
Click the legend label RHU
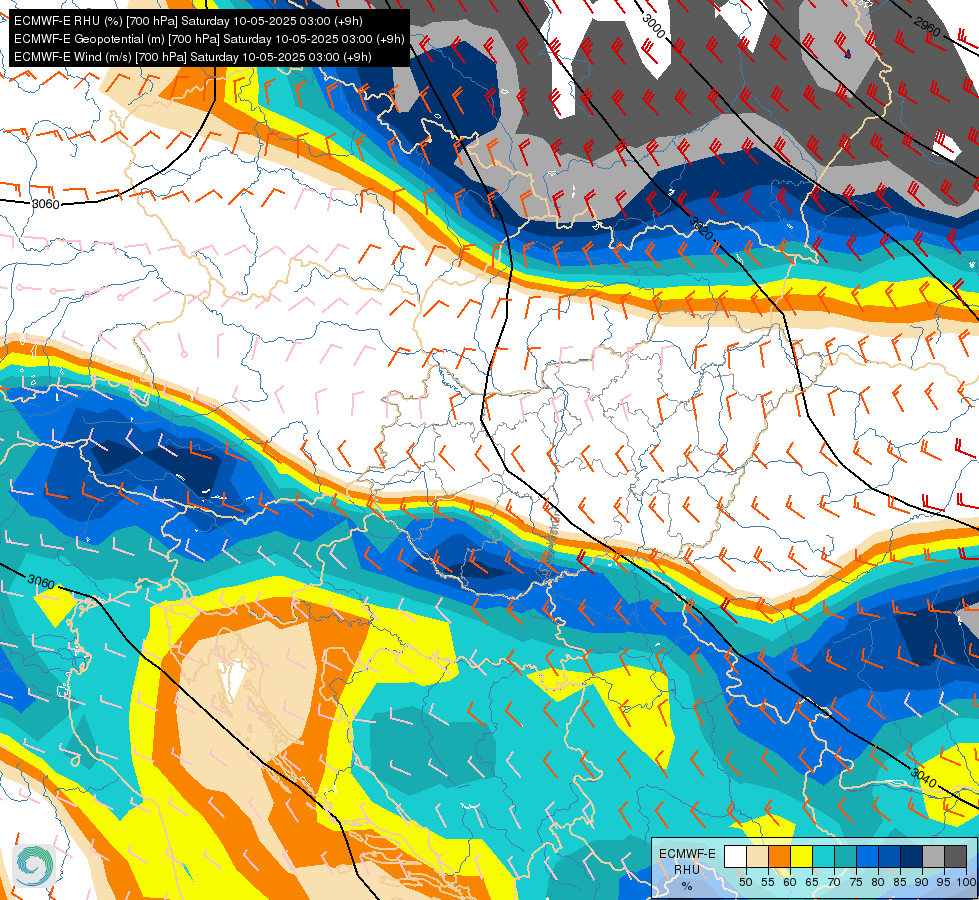click(687, 869)
